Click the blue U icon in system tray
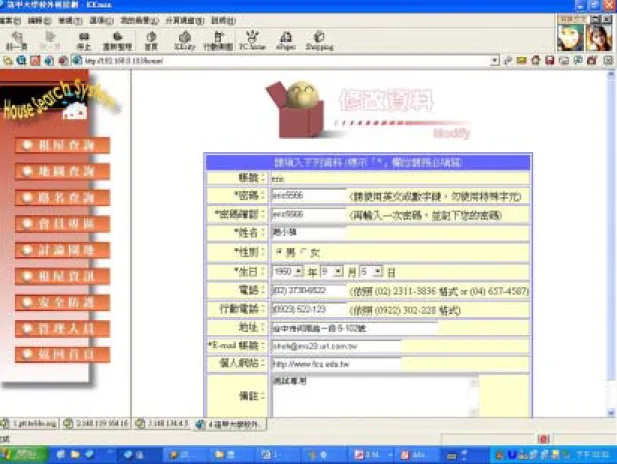Viewport: 617px width, 464px height. click(x=512, y=455)
